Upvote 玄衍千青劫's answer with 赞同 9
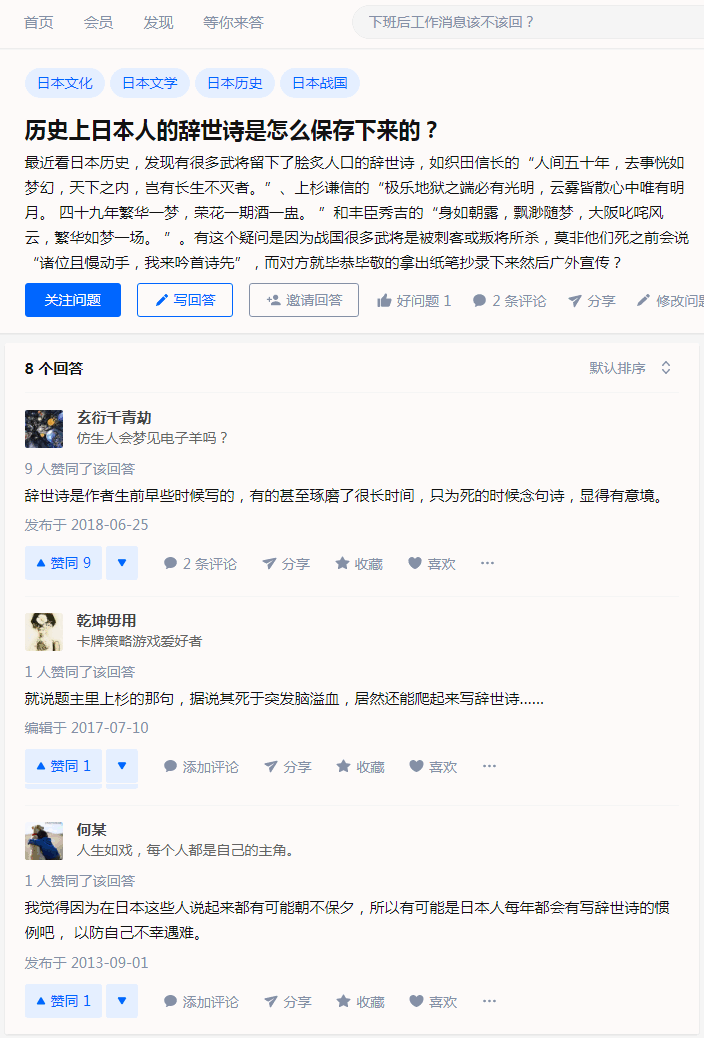The height and width of the screenshot is (1038, 704). [x=64, y=563]
